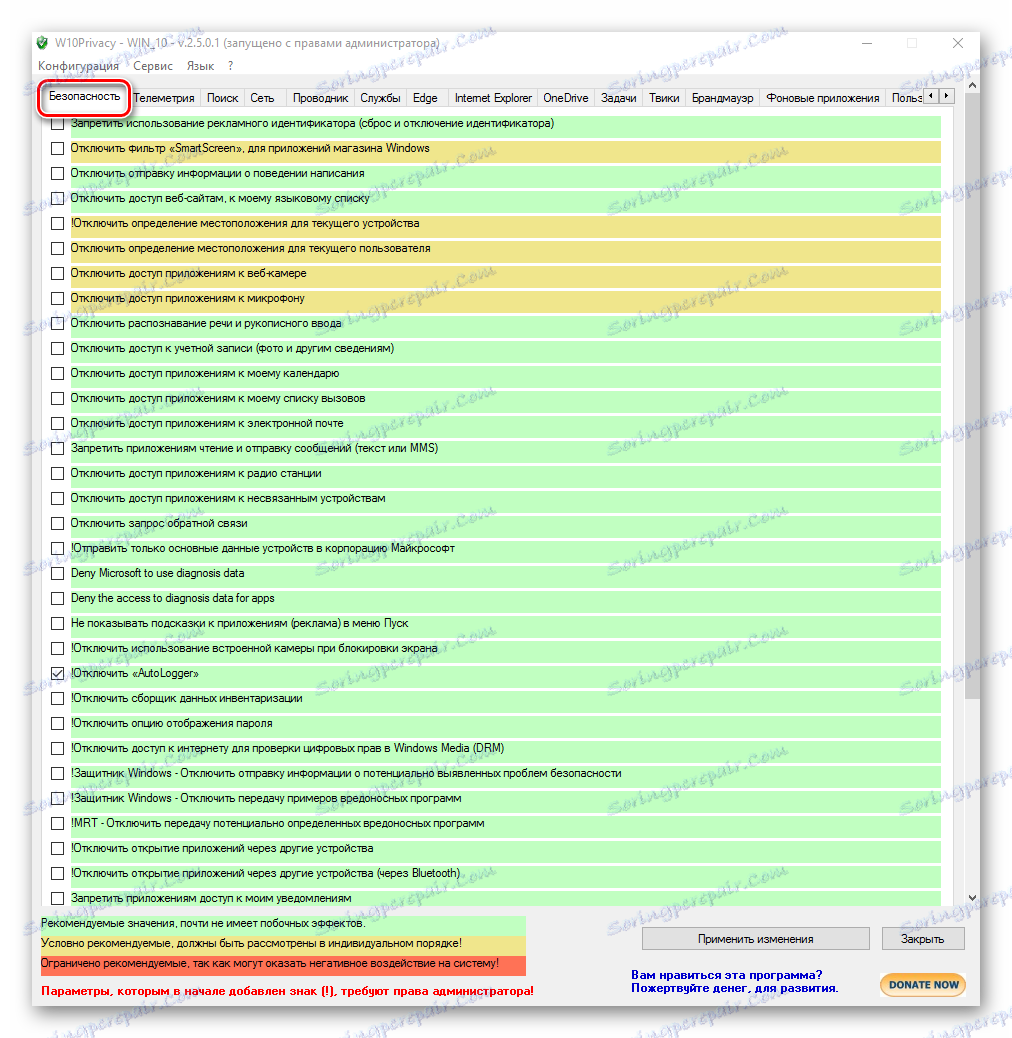The width and height of the screenshot is (1012, 1038).
Task: Check "Отключить доступ приложениям к микрофону"
Action: coord(57,298)
